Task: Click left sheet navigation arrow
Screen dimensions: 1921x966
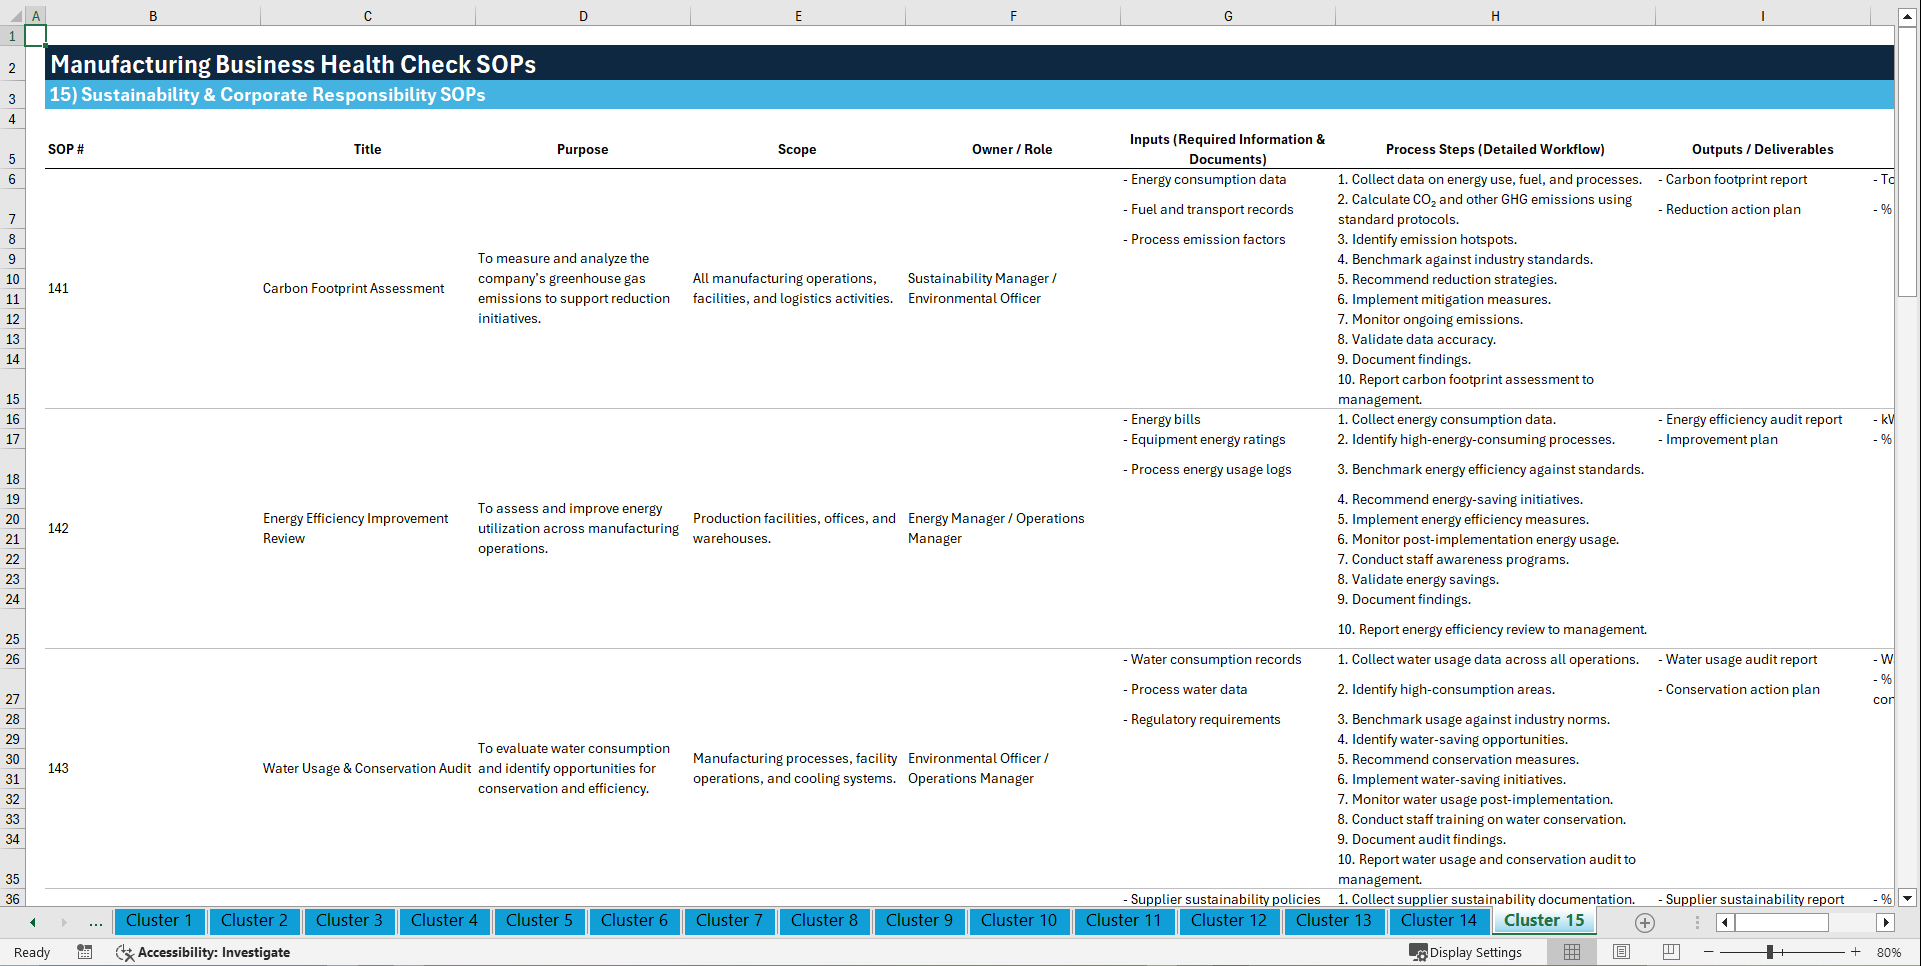Action: pos(32,922)
